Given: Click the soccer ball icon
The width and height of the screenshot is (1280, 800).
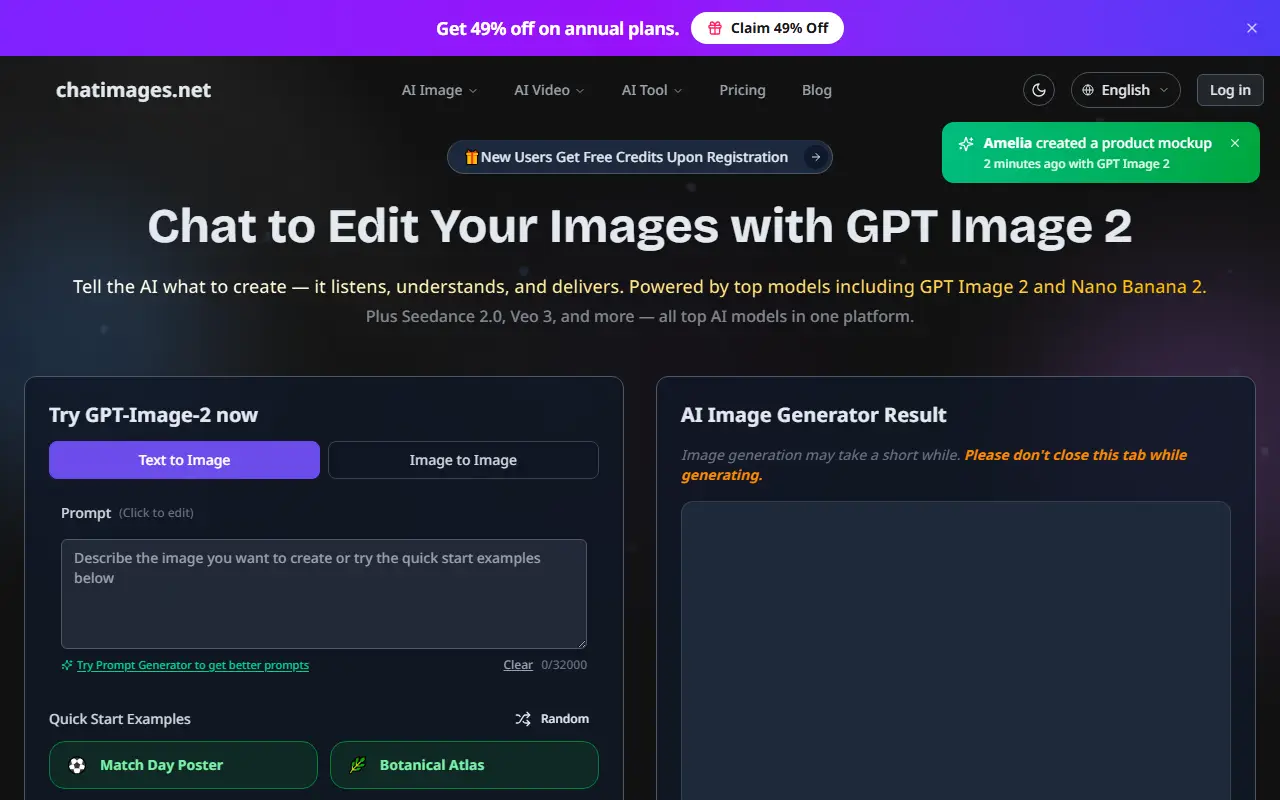Looking at the screenshot, I should click(x=77, y=766).
